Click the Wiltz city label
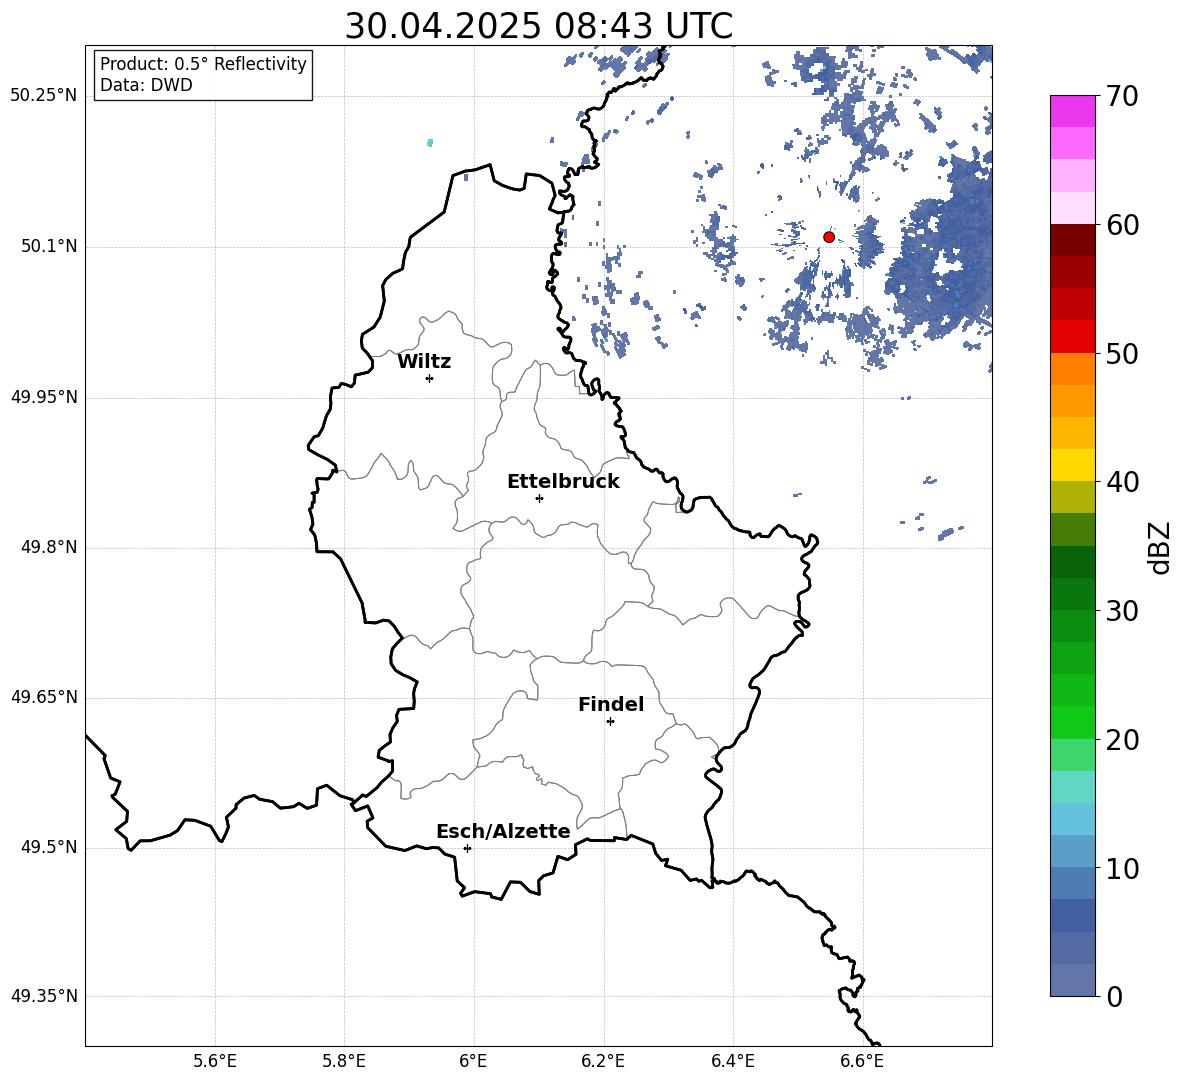1184x1081 pixels. coord(424,362)
